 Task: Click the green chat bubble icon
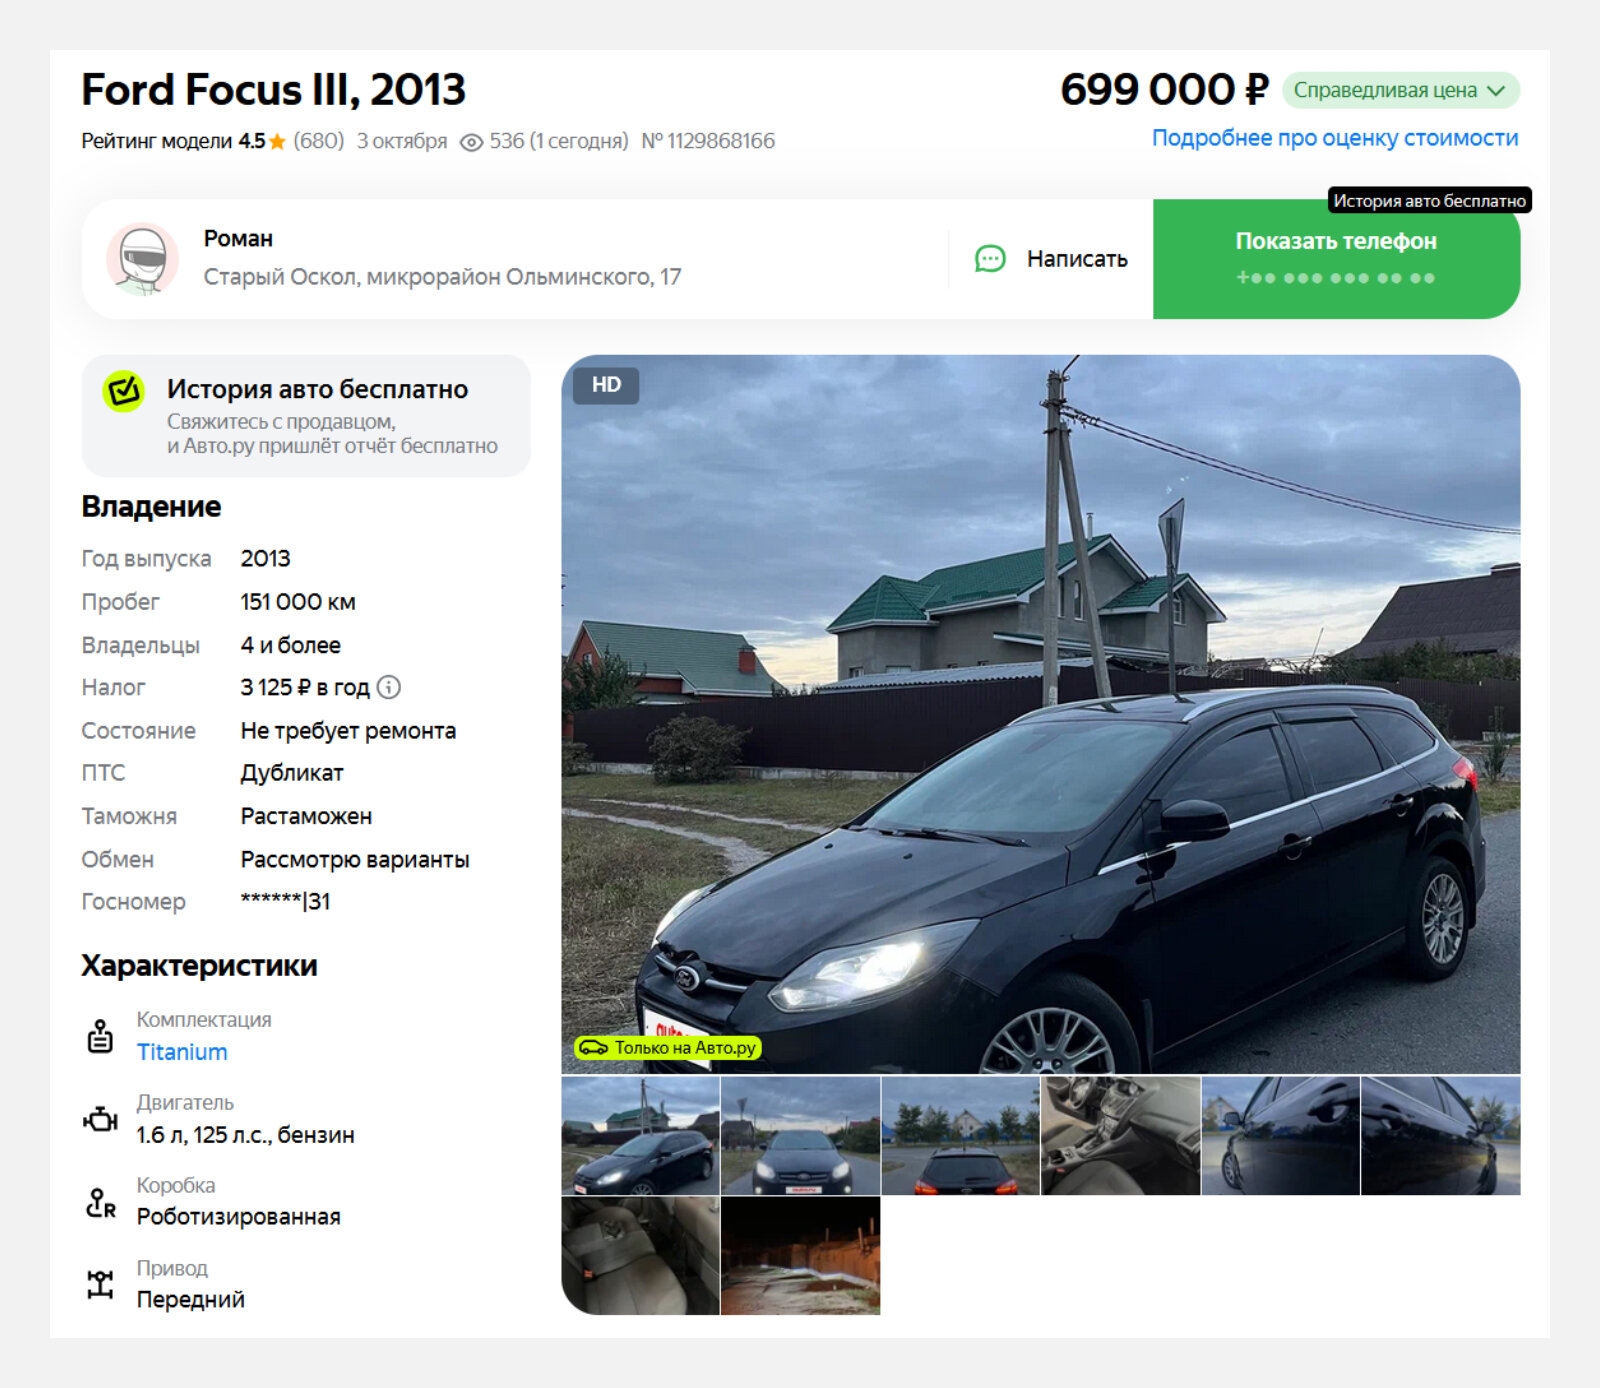(990, 259)
